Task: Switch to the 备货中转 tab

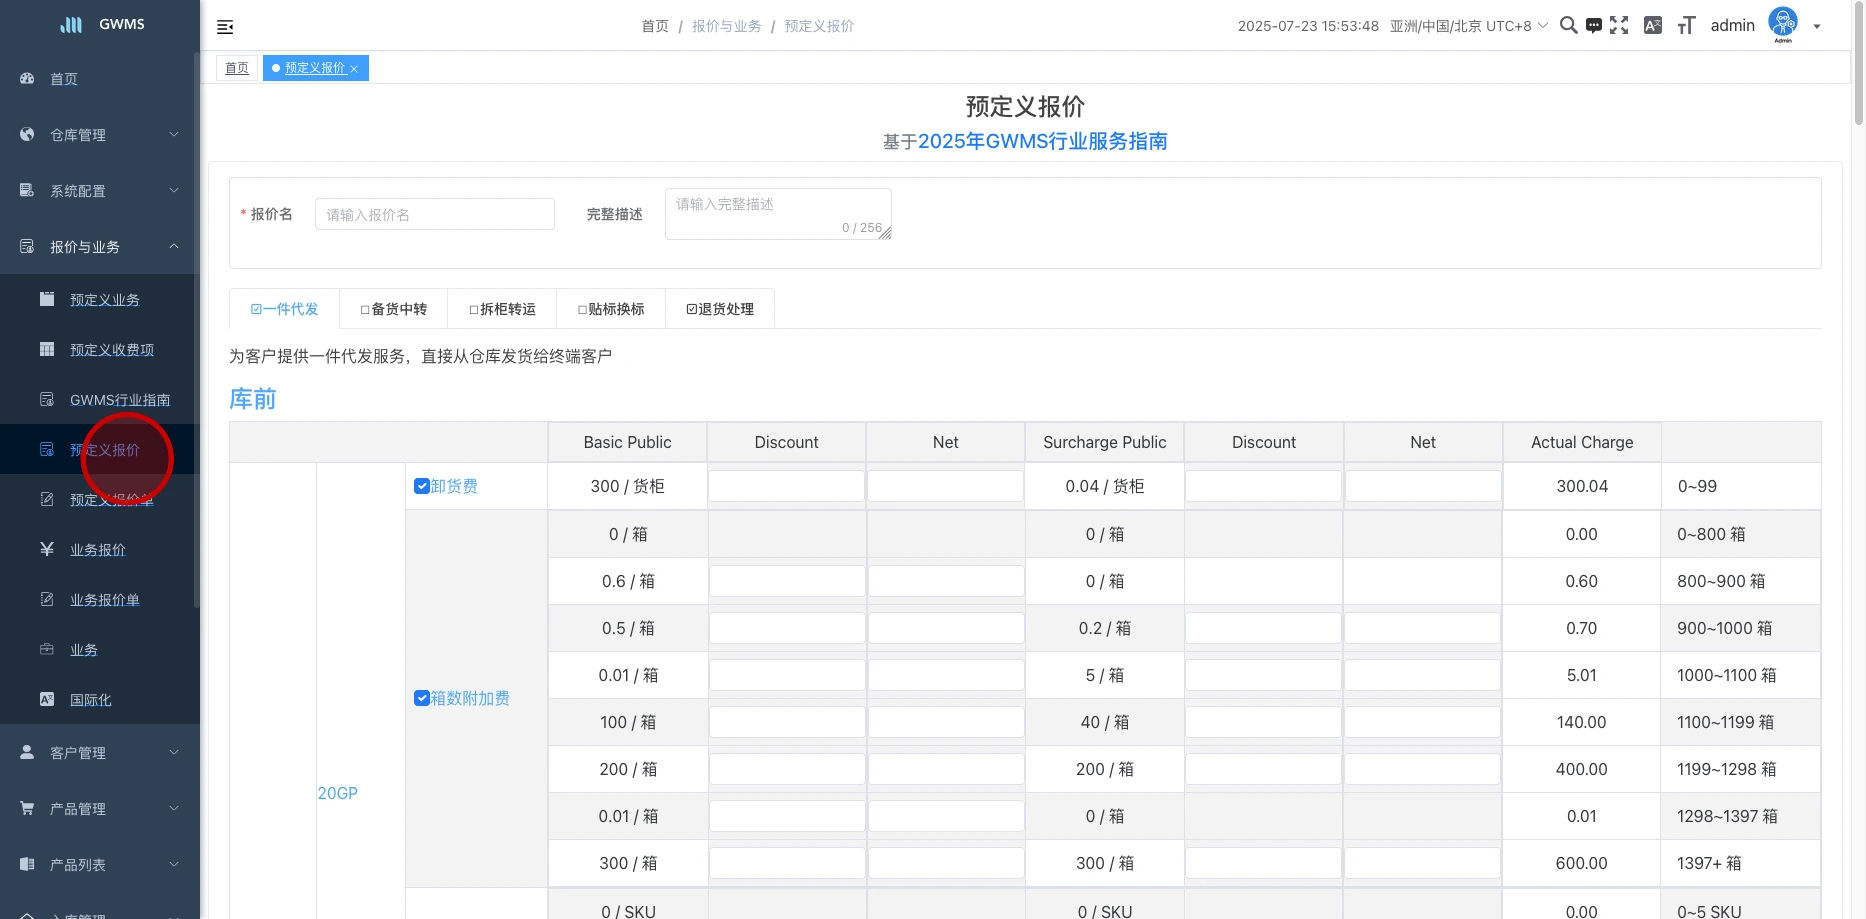Action: tap(394, 309)
